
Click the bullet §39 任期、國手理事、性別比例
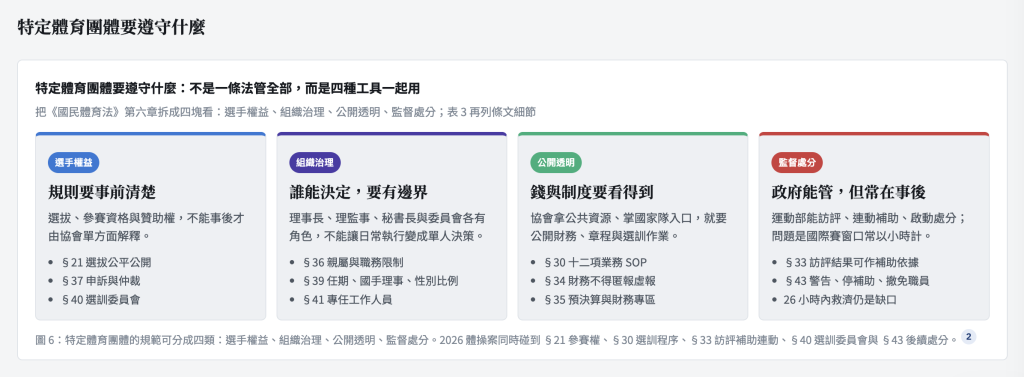(x=380, y=281)
